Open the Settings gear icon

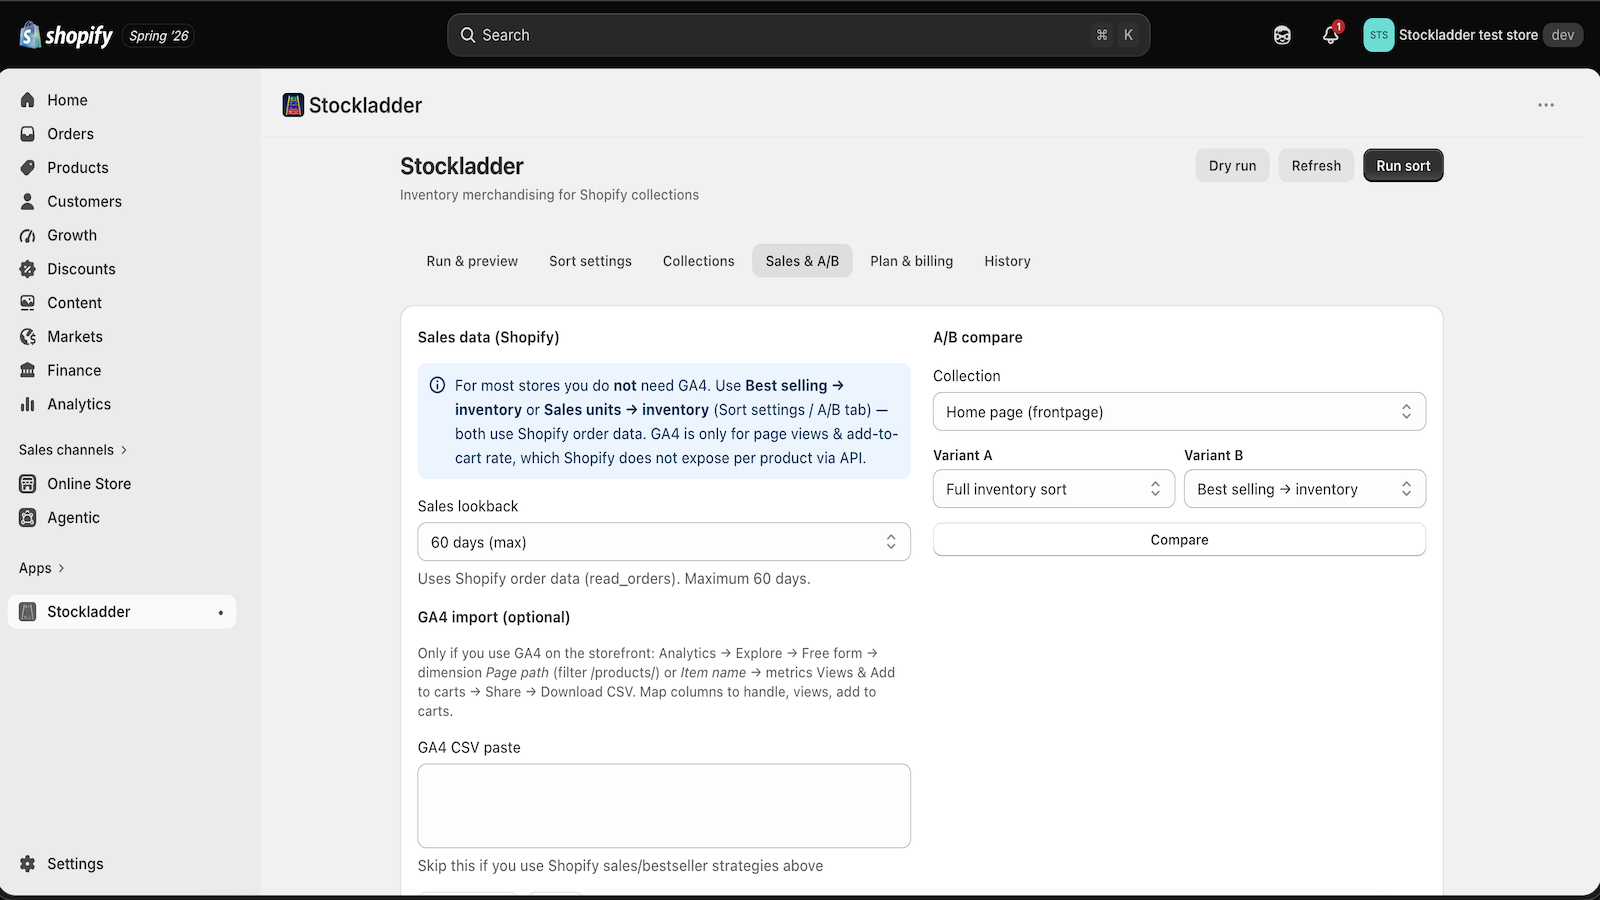(28, 864)
